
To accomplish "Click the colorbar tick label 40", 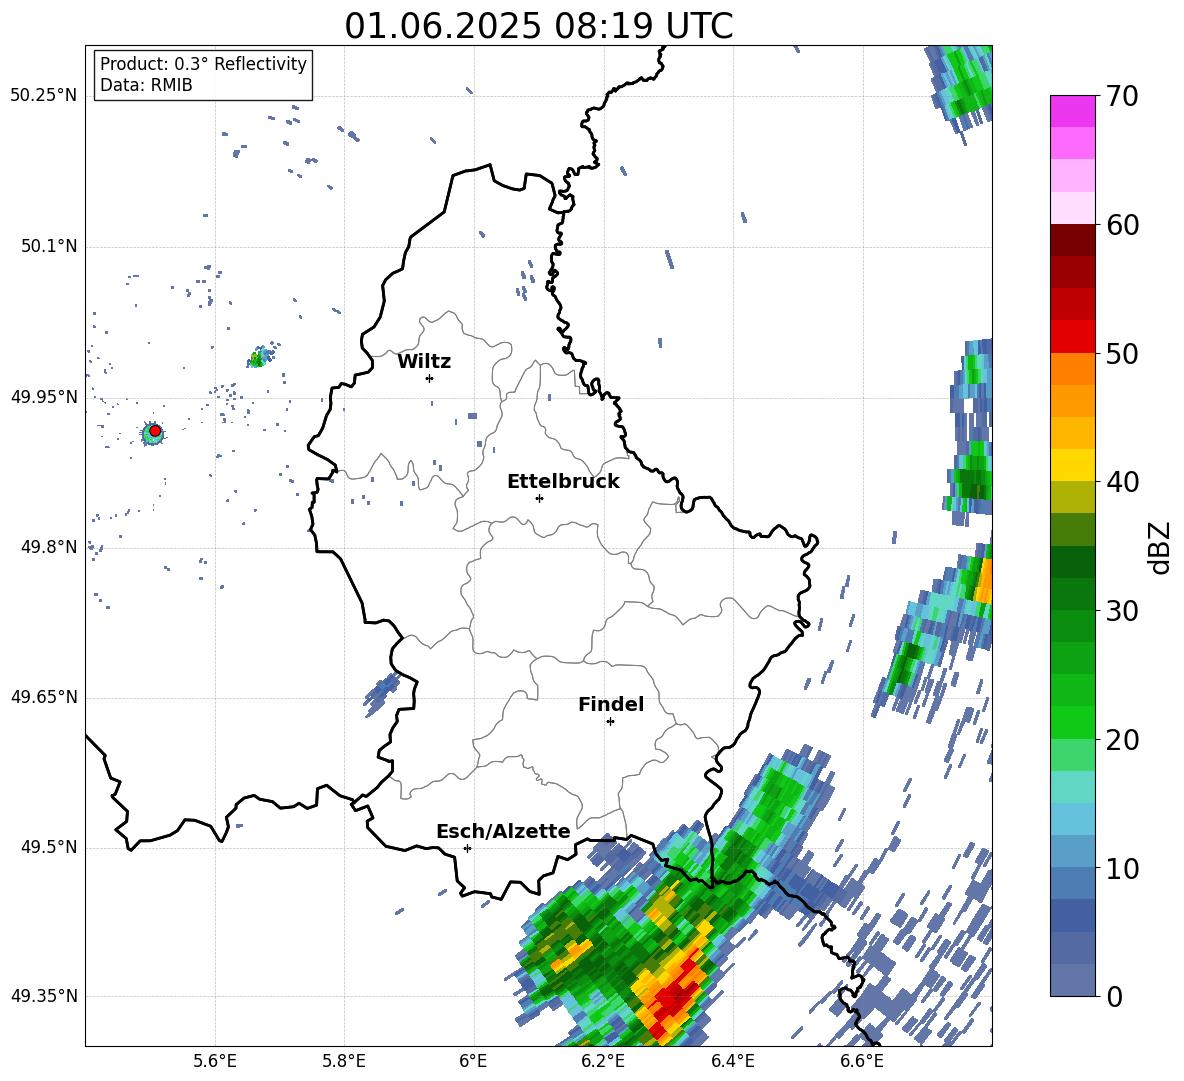I will pos(1122,482).
